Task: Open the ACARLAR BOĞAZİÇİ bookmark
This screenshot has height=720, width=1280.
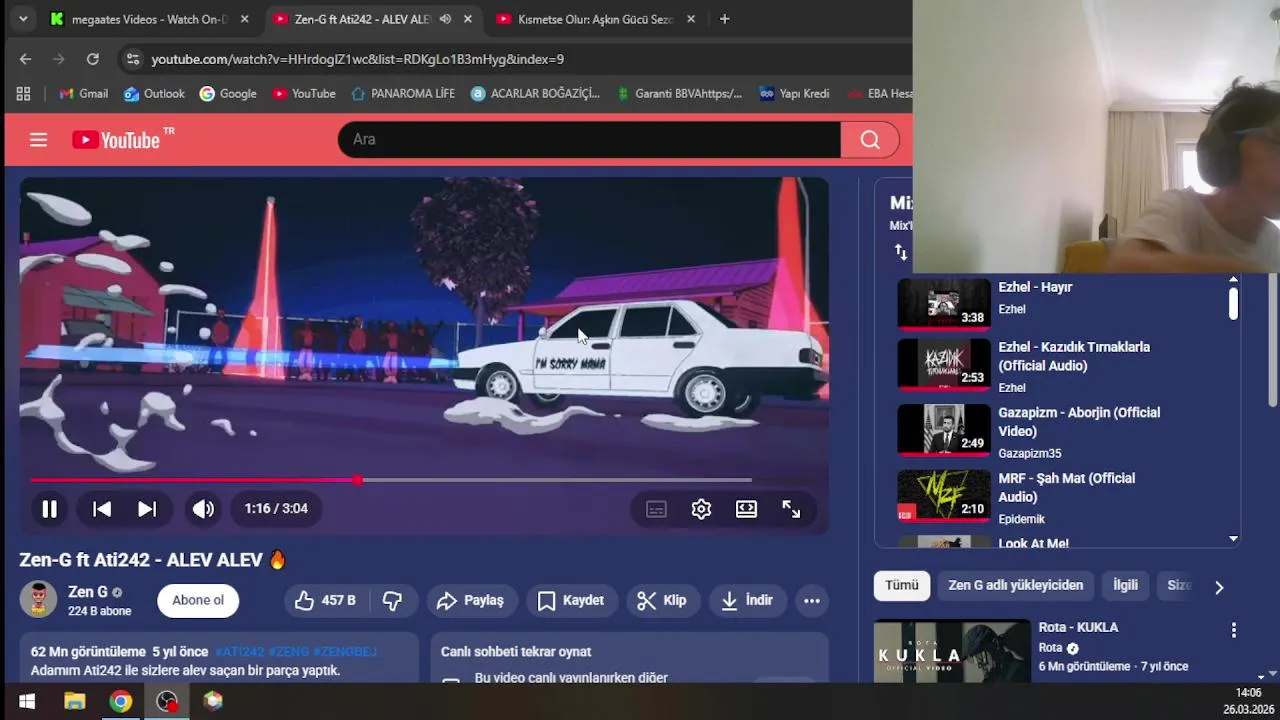Action: [535, 94]
